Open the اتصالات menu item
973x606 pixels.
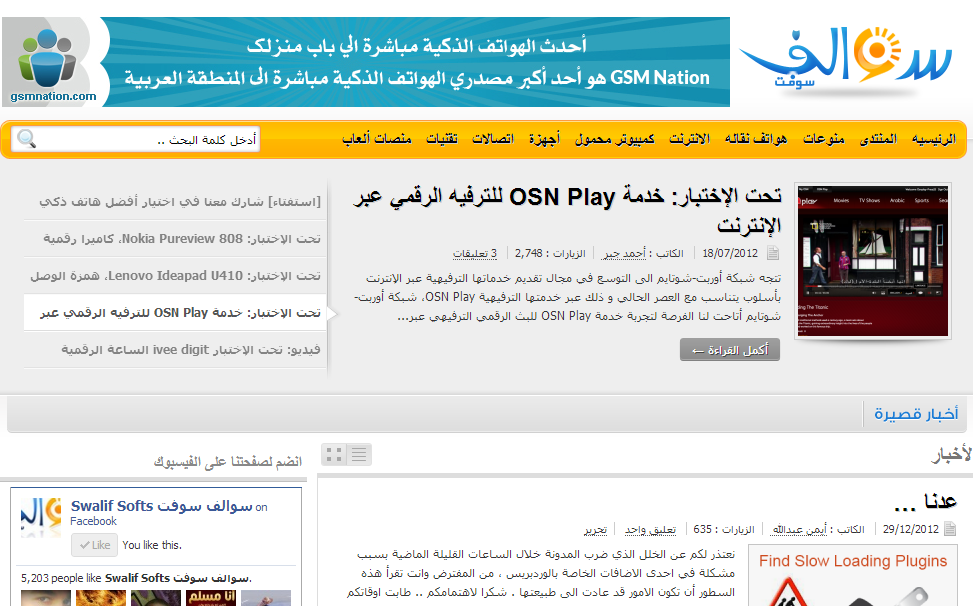(x=493, y=139)
